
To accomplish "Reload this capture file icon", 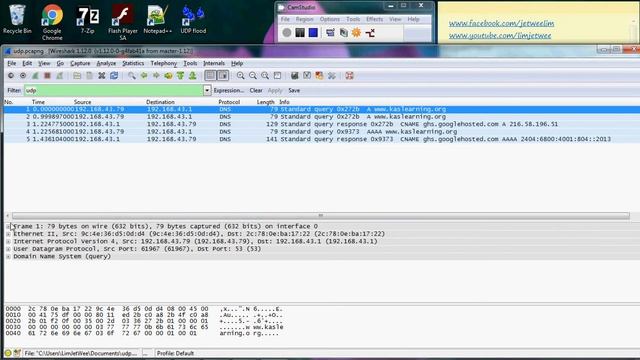I will click(x=114, y=76).
